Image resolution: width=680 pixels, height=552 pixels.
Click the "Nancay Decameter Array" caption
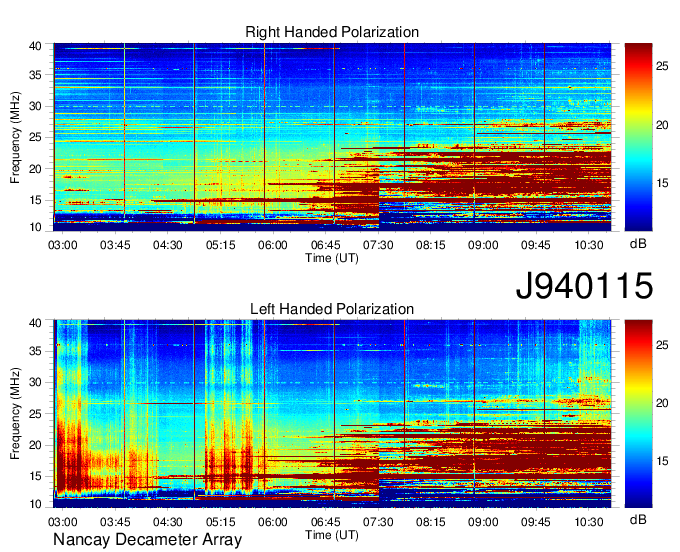147,540
